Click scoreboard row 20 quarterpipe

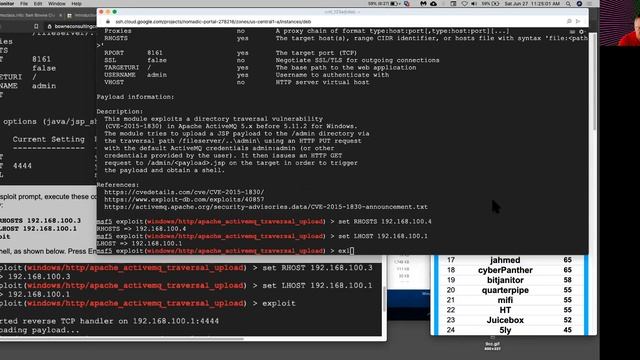pos(511,290)
